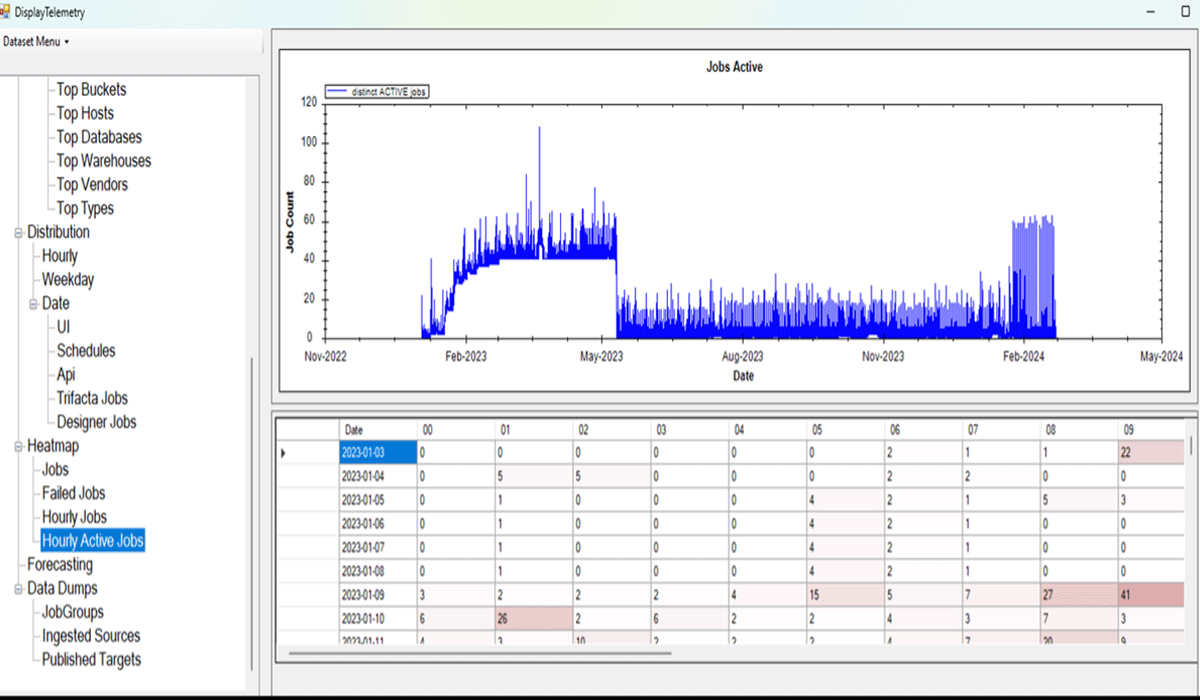Open the Dataset Menu dropdown
Screen dimensions: 1200x700
pos(36,42)
